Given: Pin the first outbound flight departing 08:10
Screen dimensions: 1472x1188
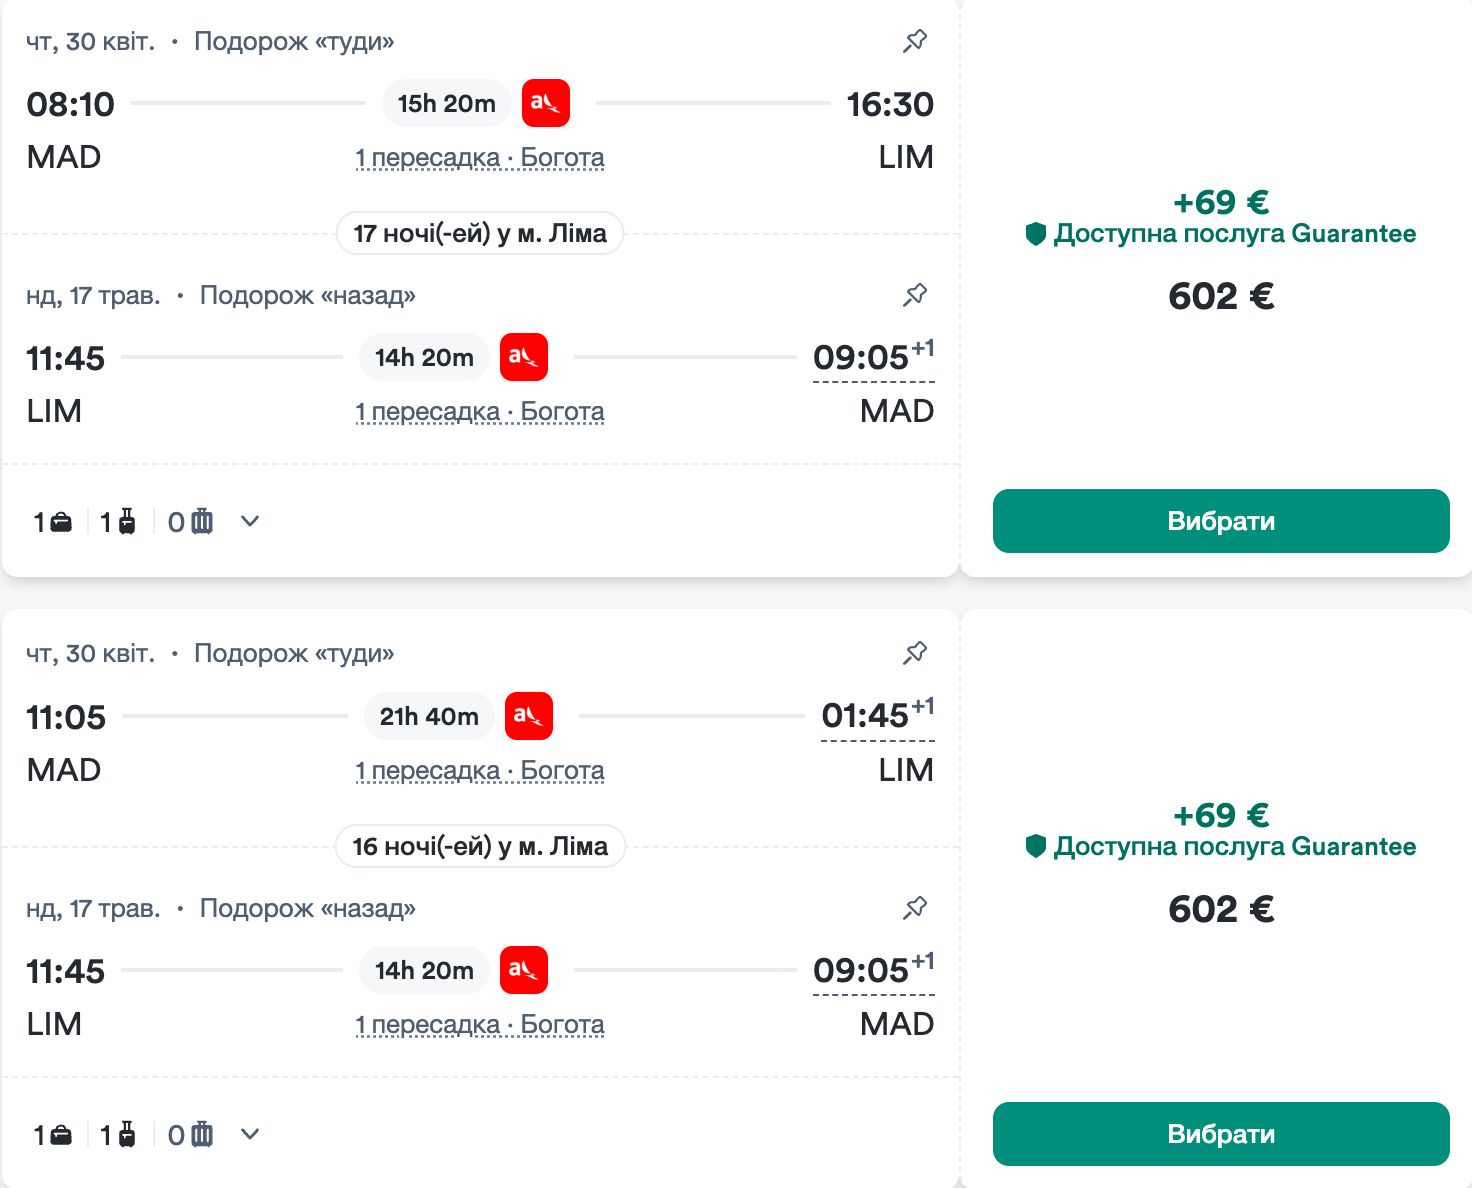Looking at the screenshot, I should 915,41.
